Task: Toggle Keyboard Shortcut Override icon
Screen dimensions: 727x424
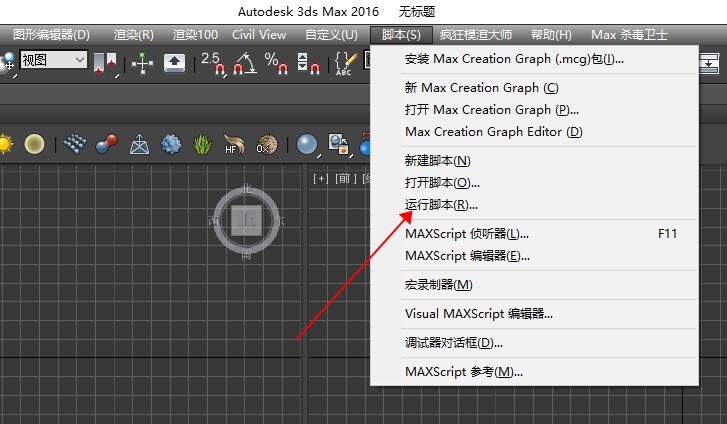Action: tap(174, 63)
